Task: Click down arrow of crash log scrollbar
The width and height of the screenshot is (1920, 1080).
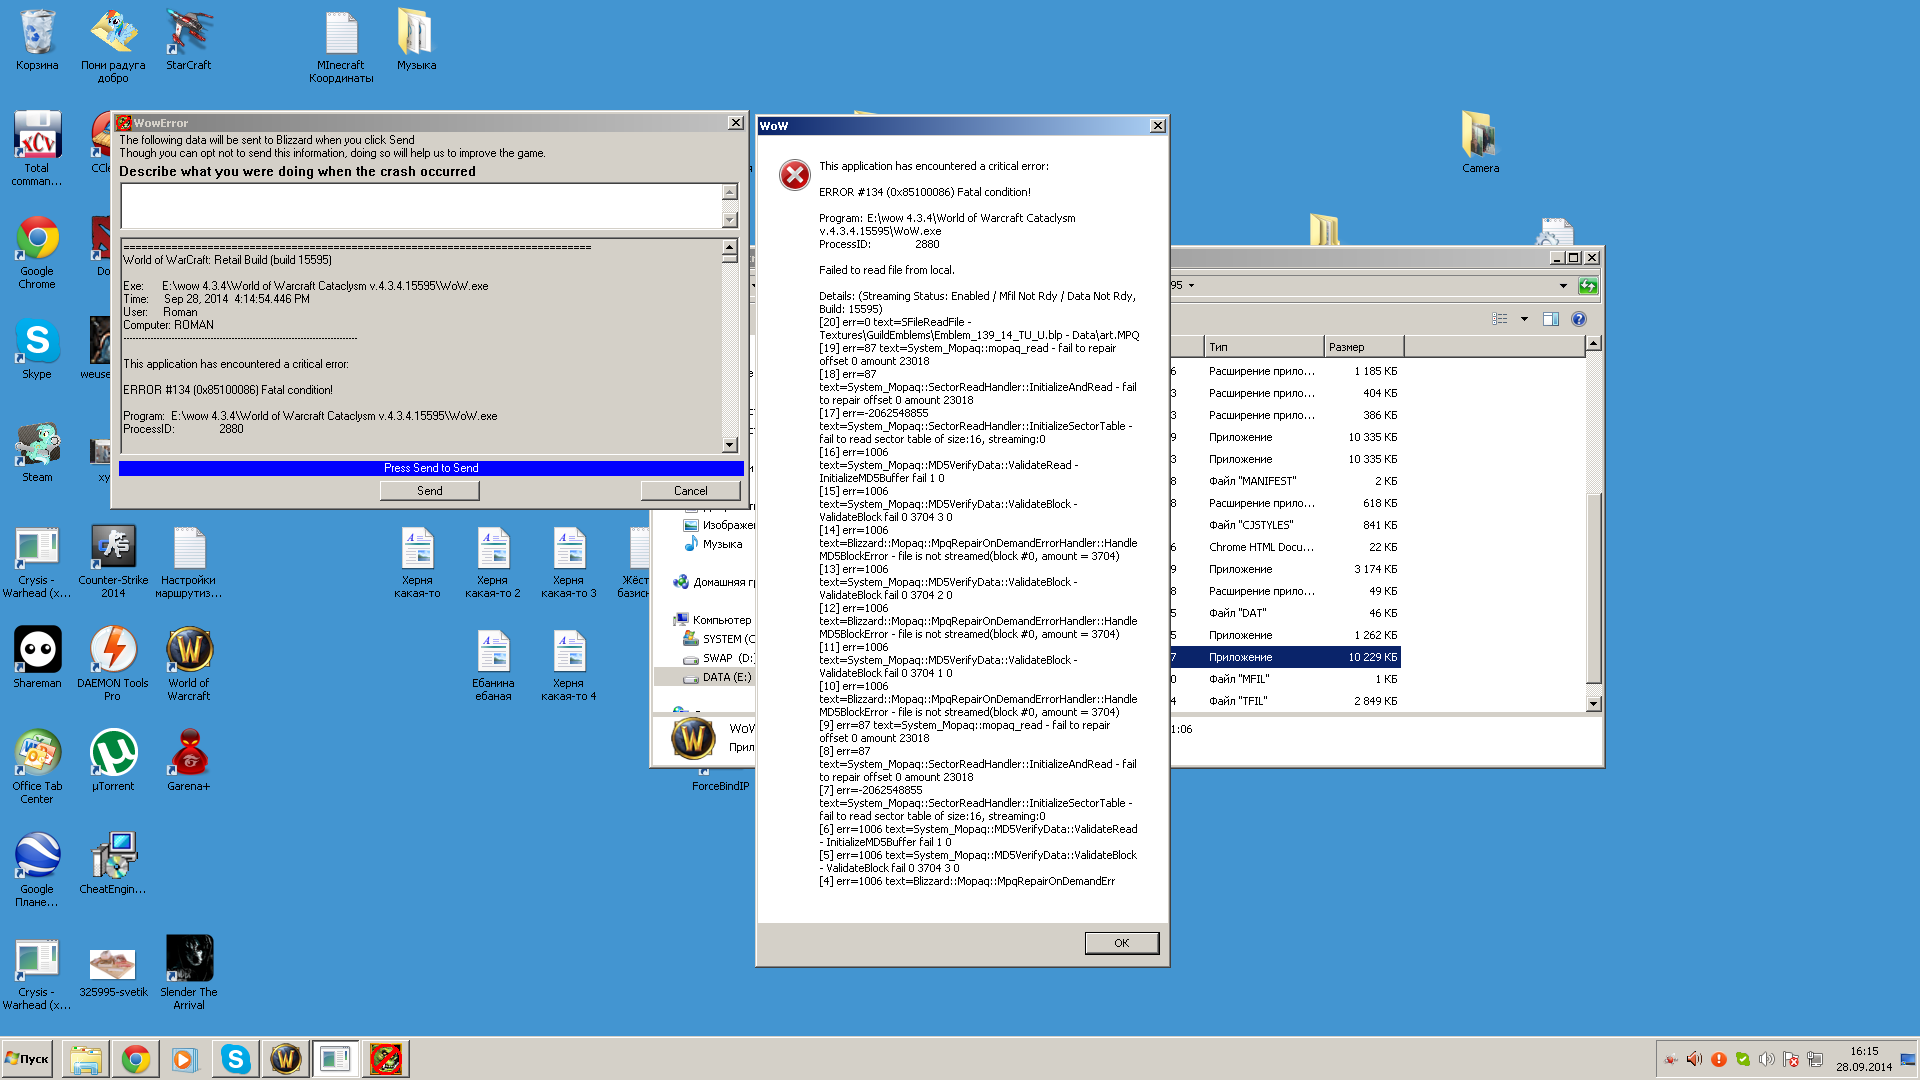Action: [x=729, y=445]
